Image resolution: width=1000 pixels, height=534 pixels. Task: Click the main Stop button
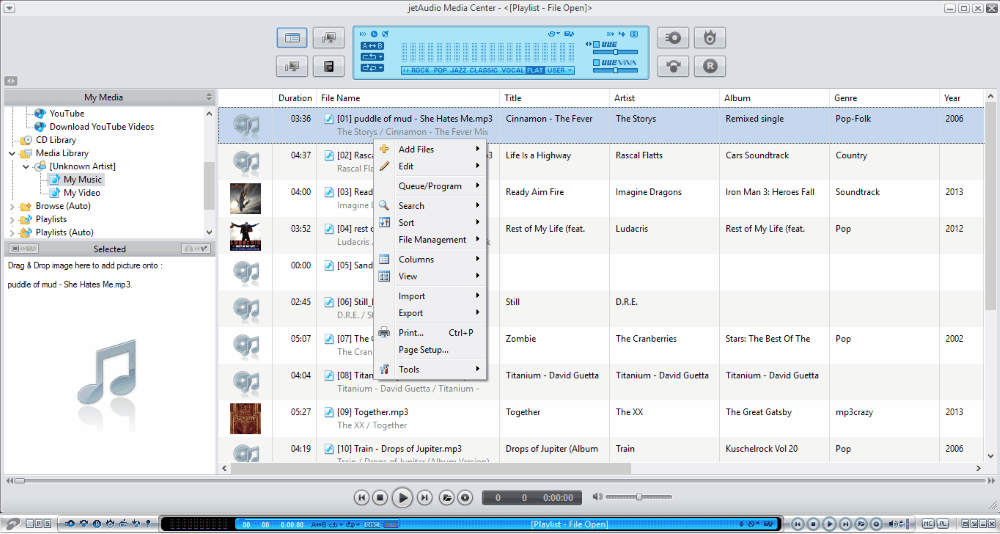(x=380, y=497)
